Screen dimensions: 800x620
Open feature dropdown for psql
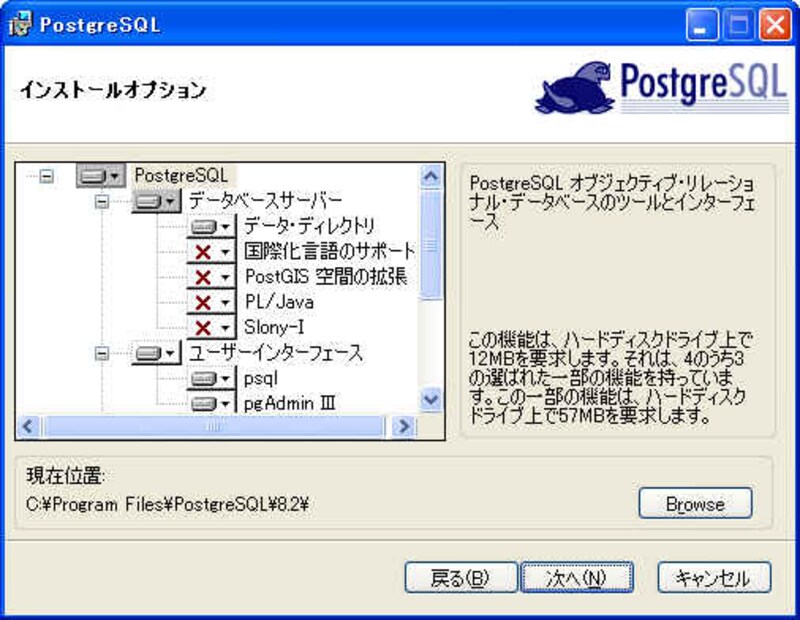tap(211, 378)
